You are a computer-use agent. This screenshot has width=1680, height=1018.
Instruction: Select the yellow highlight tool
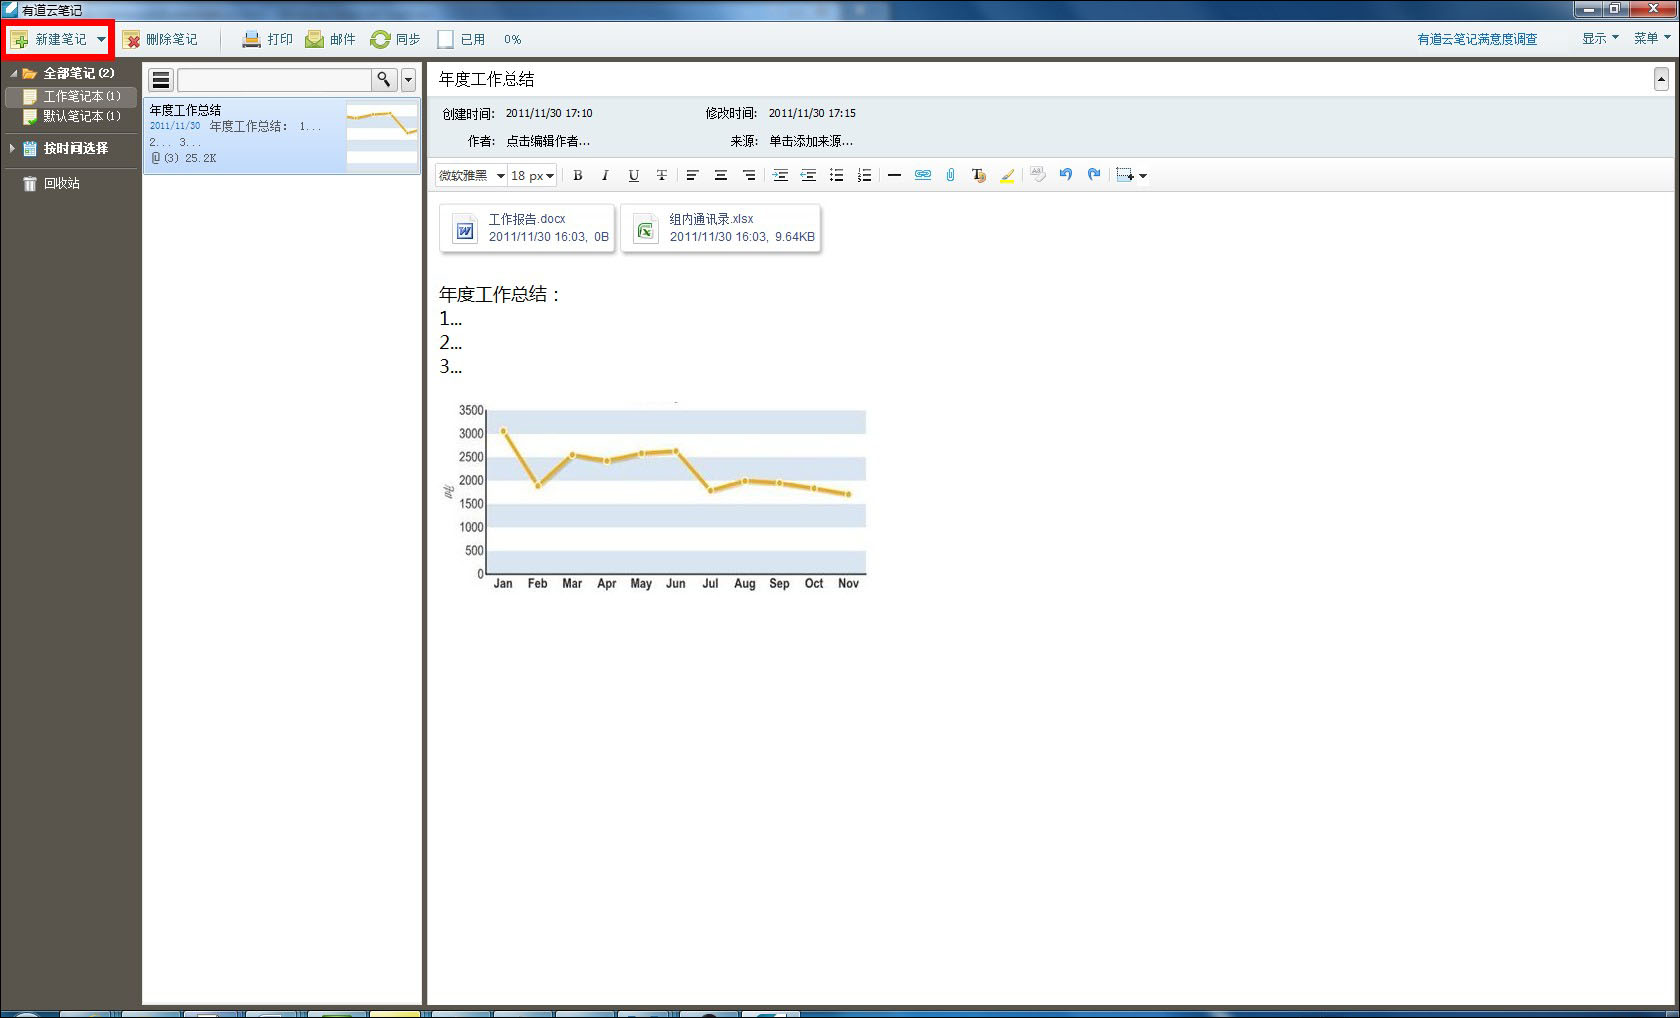(1007, 176)
